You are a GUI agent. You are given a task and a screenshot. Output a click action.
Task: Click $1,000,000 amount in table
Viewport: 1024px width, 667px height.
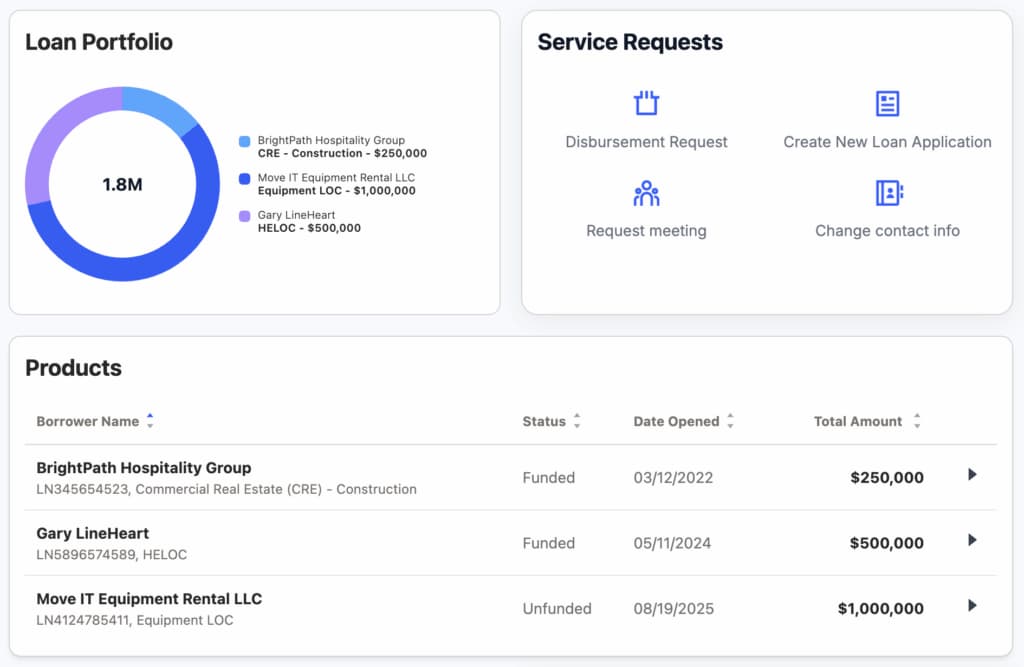pos(880,608)
